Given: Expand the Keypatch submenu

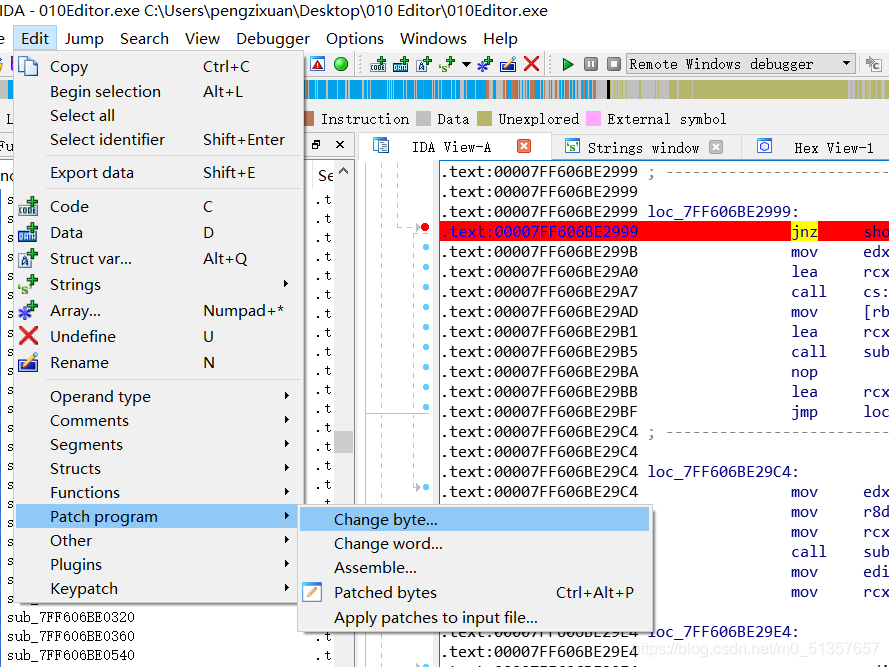Looking at the screenshot, I should pyautogui.click(x=157, y=589).
